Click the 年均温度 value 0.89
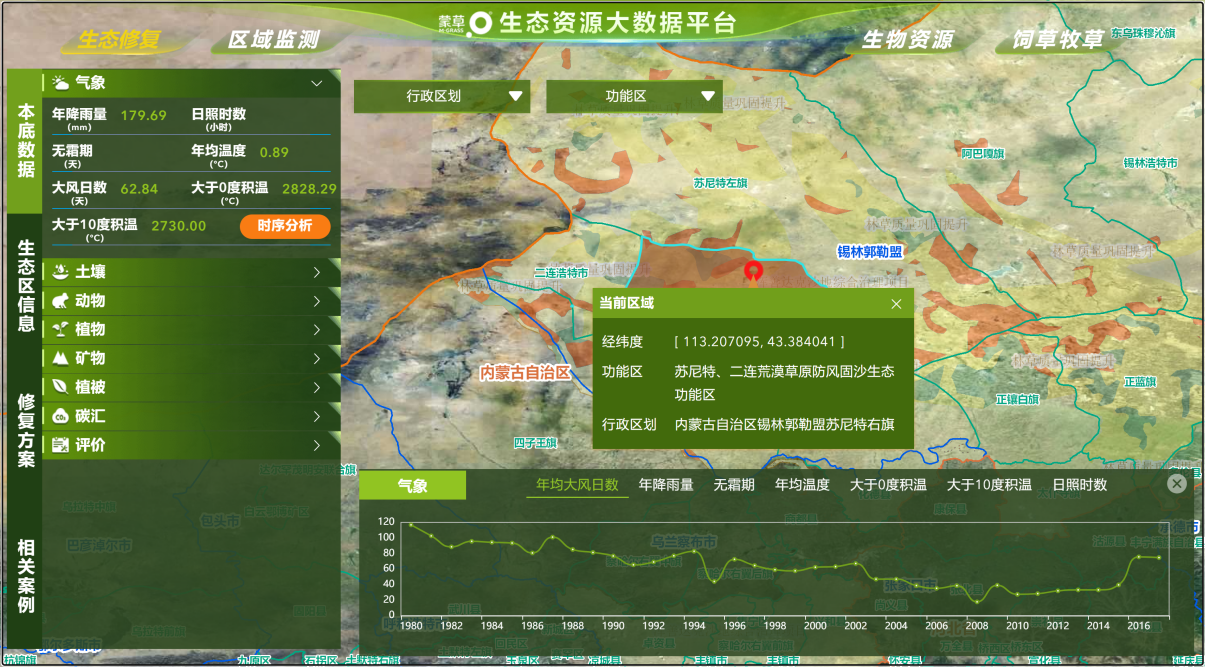Image resolution: width=1205 pixels, height=667 pixels. click(274, 152)
